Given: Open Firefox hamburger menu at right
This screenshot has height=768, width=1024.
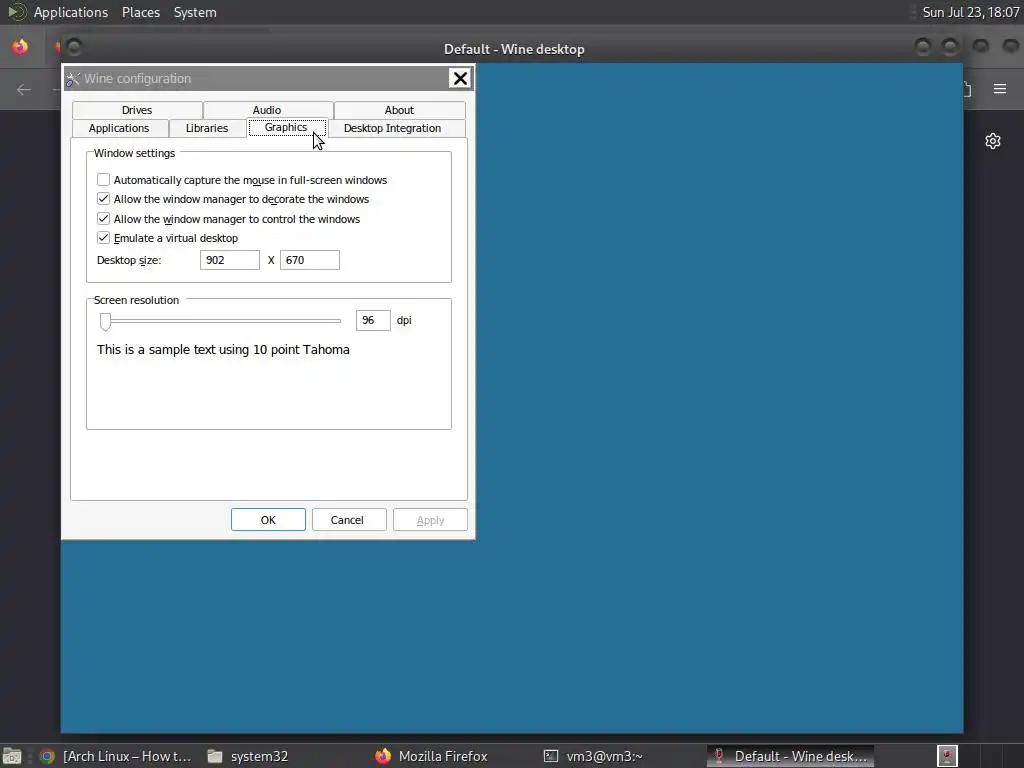Looking at the screenshot, I should [x=1000, y=89].
